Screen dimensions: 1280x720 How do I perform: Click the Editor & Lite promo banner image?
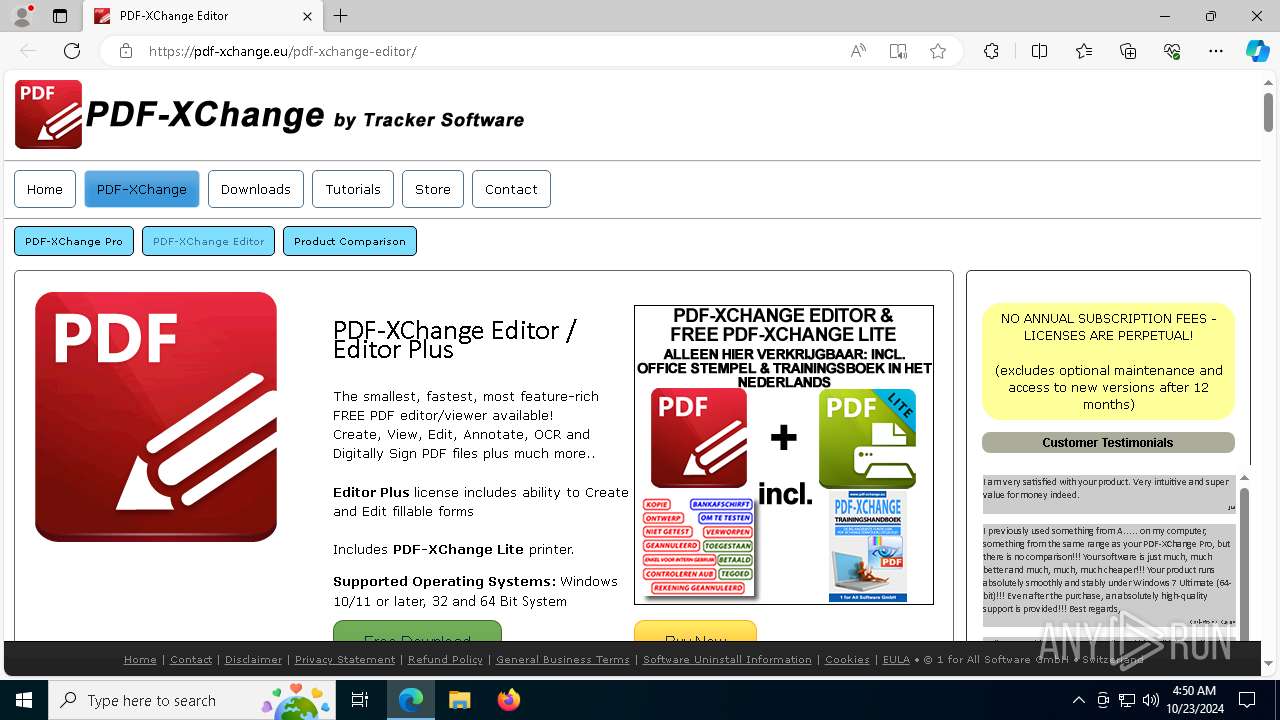coord(784,455)
